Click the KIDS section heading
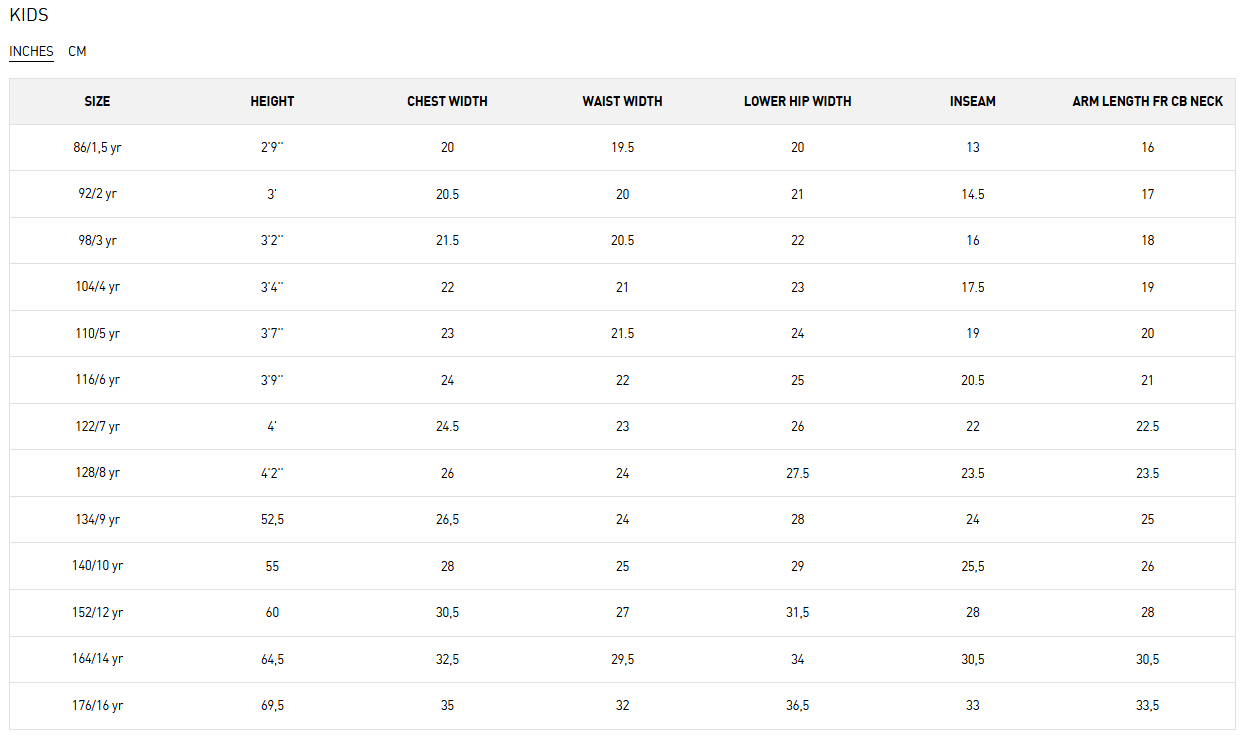The image size is (1243, 737). [x=29, y=15]
